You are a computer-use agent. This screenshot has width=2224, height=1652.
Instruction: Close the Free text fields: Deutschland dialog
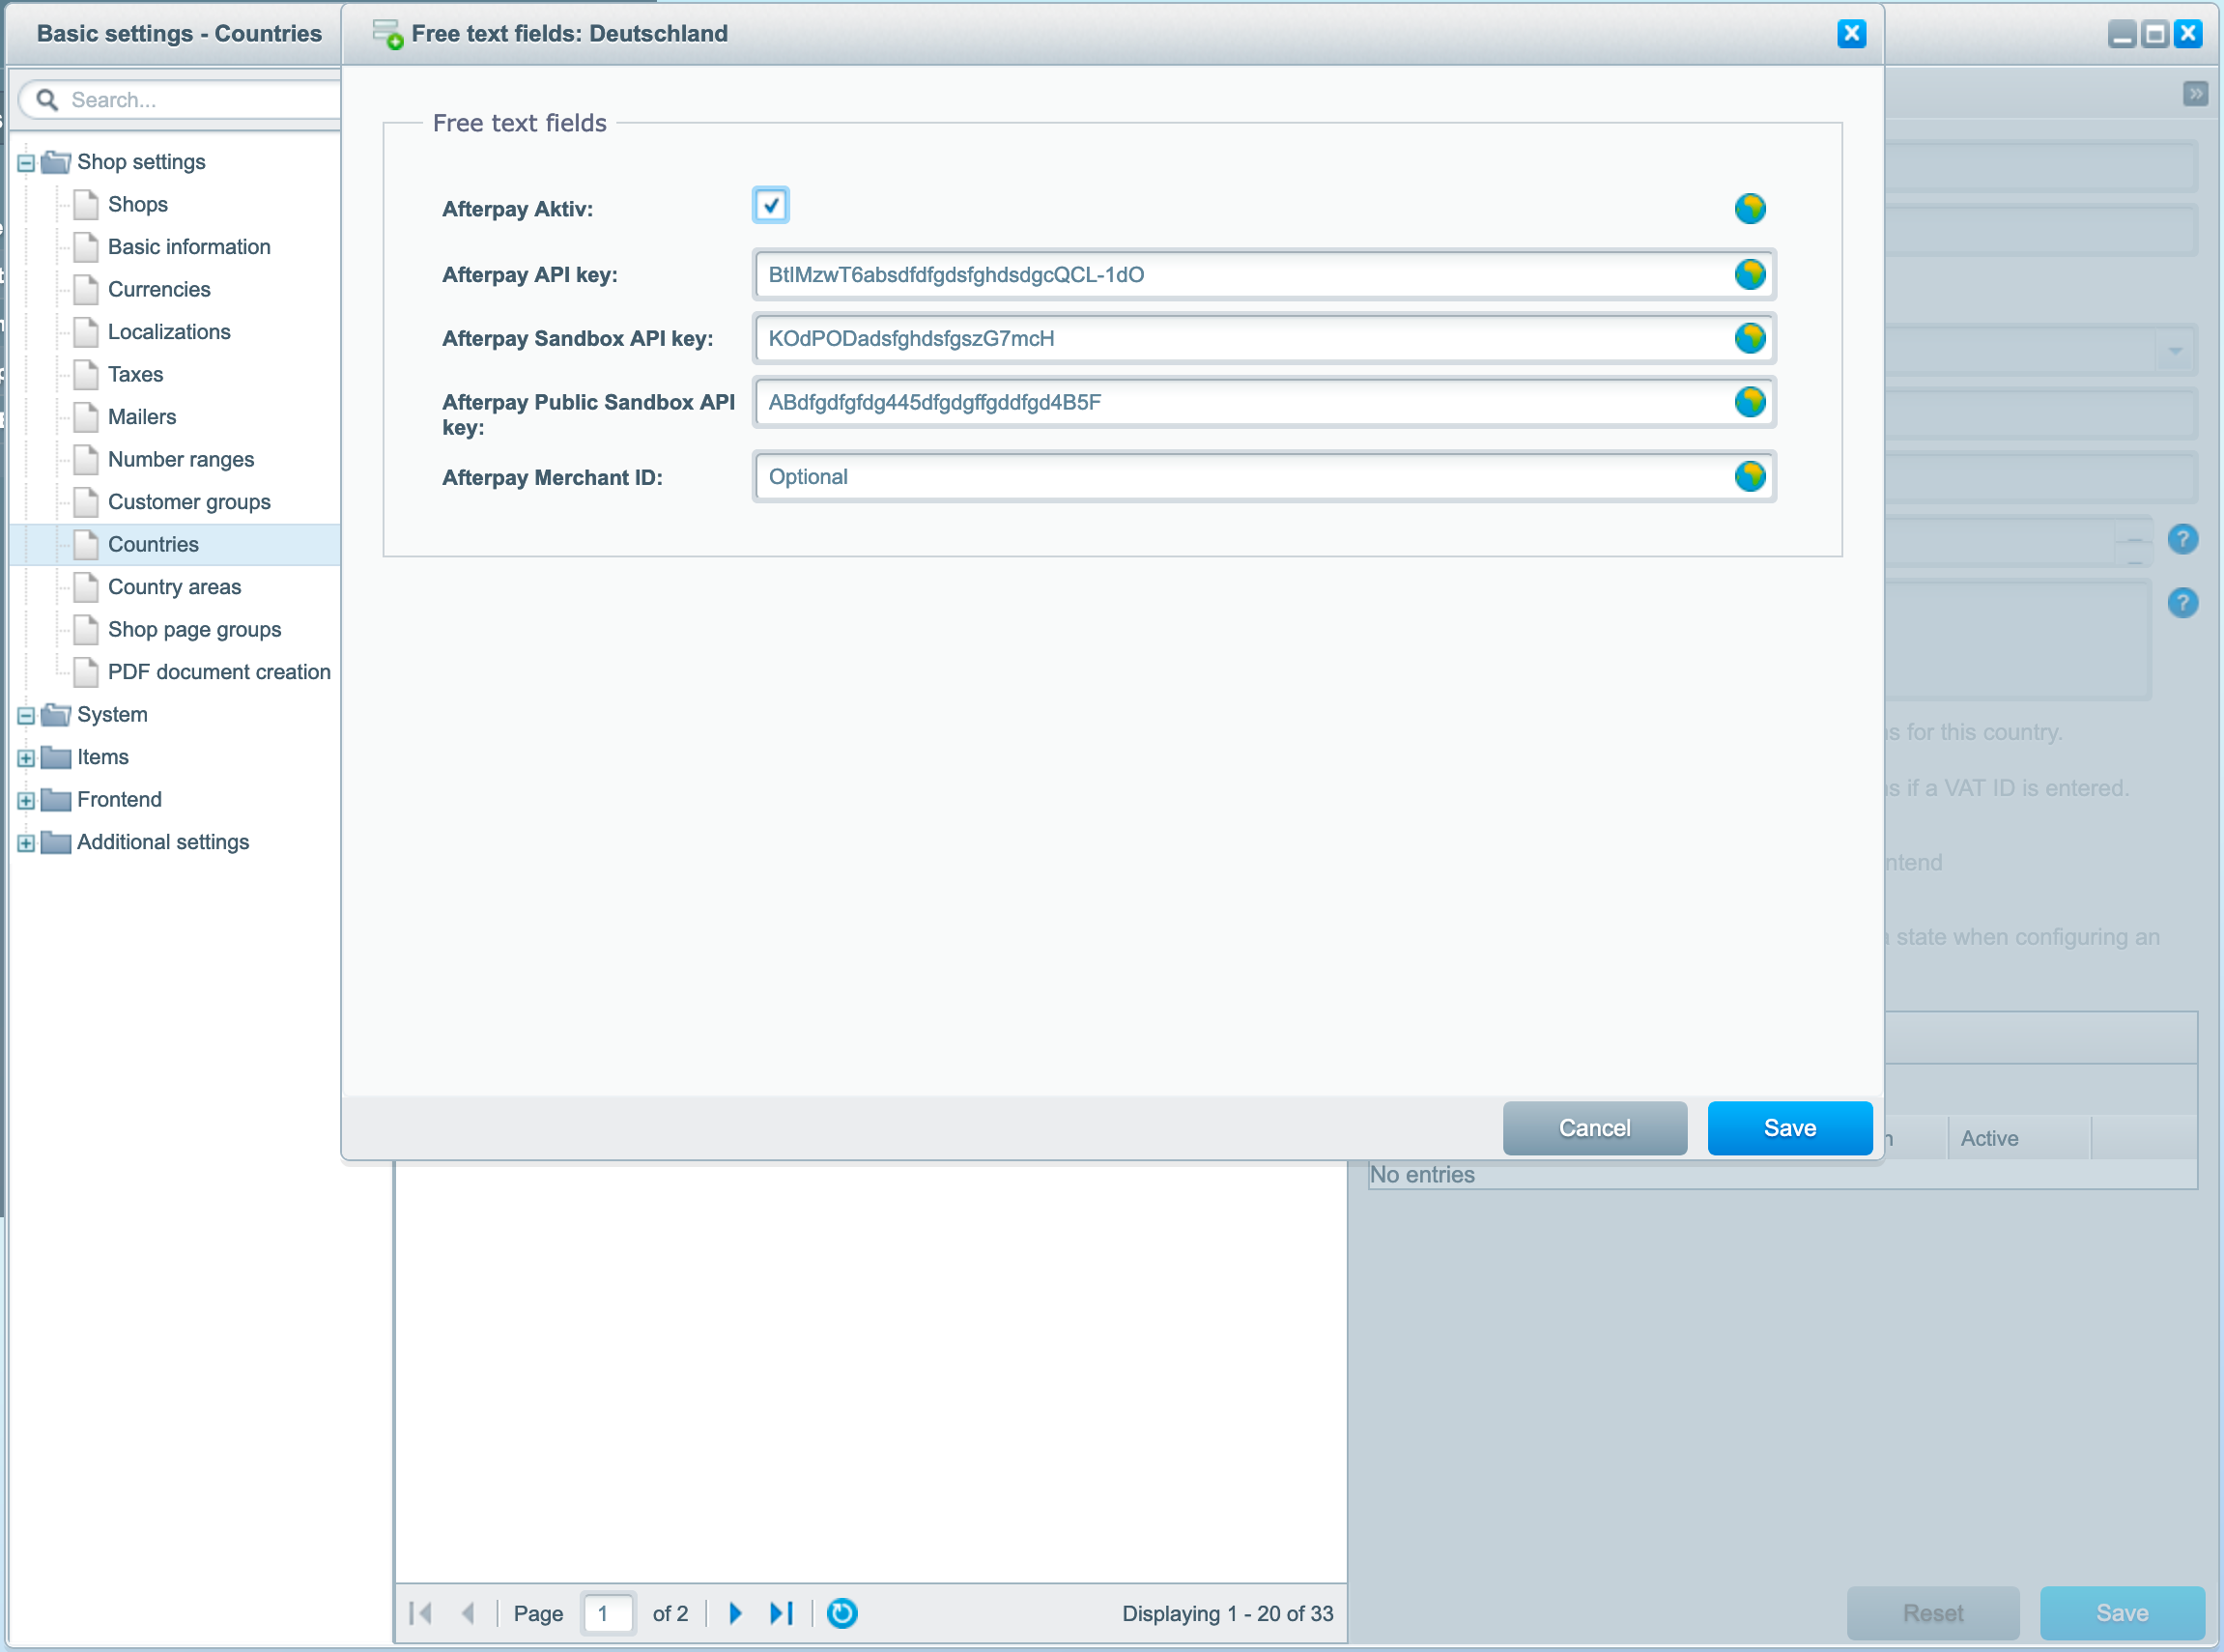[1851, 34]
